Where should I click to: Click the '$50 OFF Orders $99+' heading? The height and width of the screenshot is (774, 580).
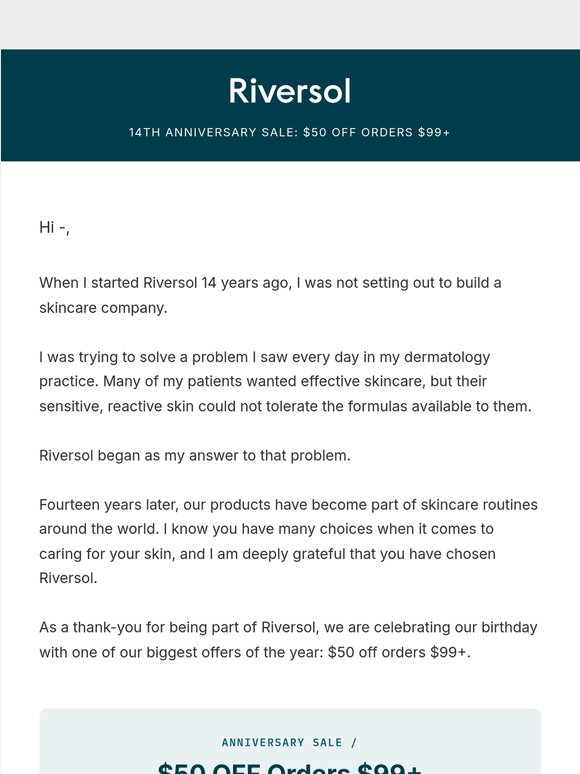pyautogui.click(x=290, y=768)
